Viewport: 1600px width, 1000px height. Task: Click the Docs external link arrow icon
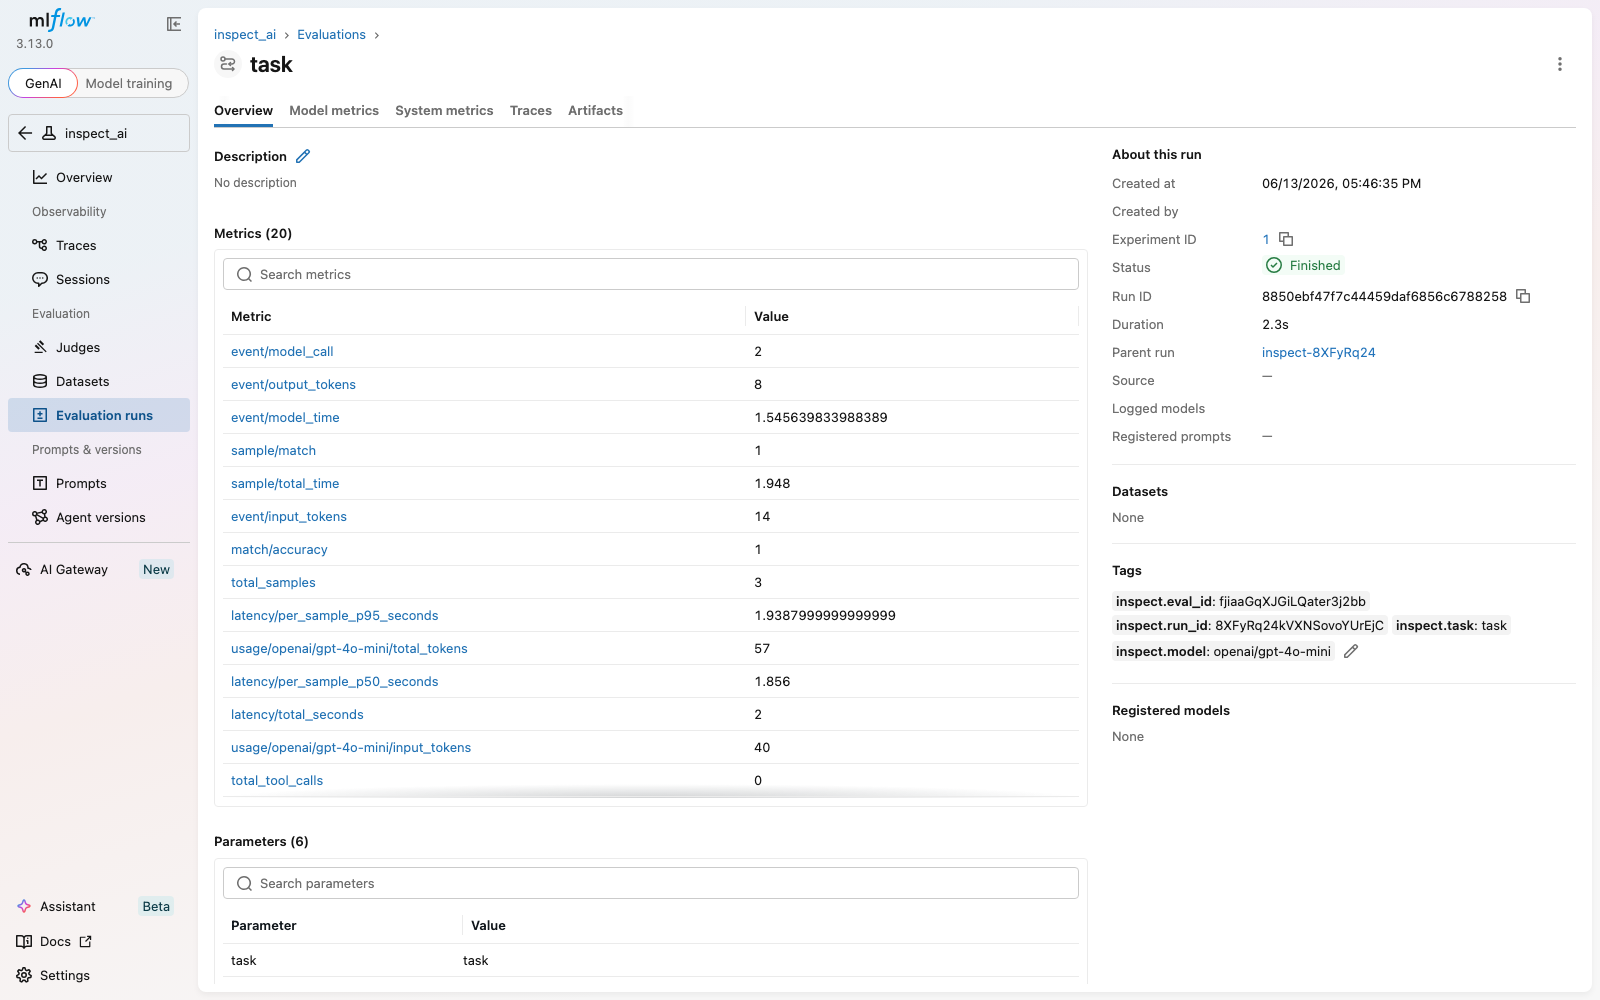86,941
